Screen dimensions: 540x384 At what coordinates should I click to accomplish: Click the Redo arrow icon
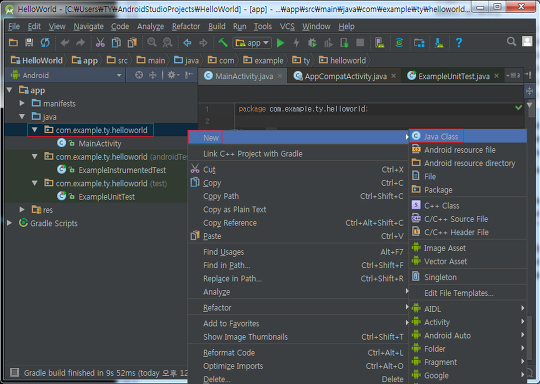click(80, 43)
